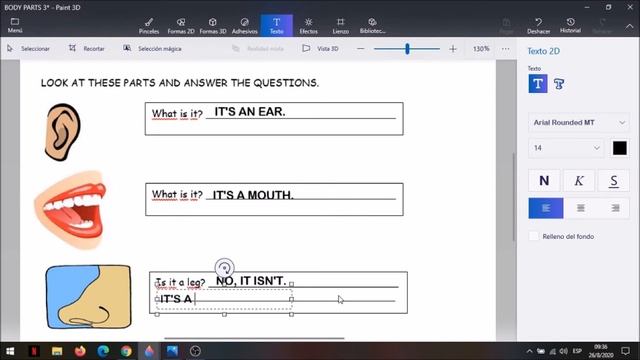Open the Formas 3D tab
This screenshot has width=640, height=360.
tap(213, 25)
